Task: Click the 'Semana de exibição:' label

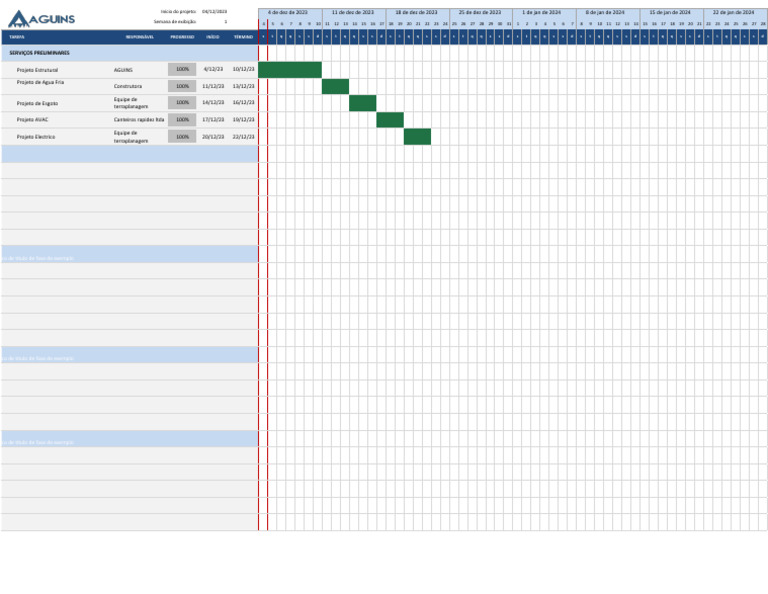Action: pyautogui.click(x=175, y=22)
